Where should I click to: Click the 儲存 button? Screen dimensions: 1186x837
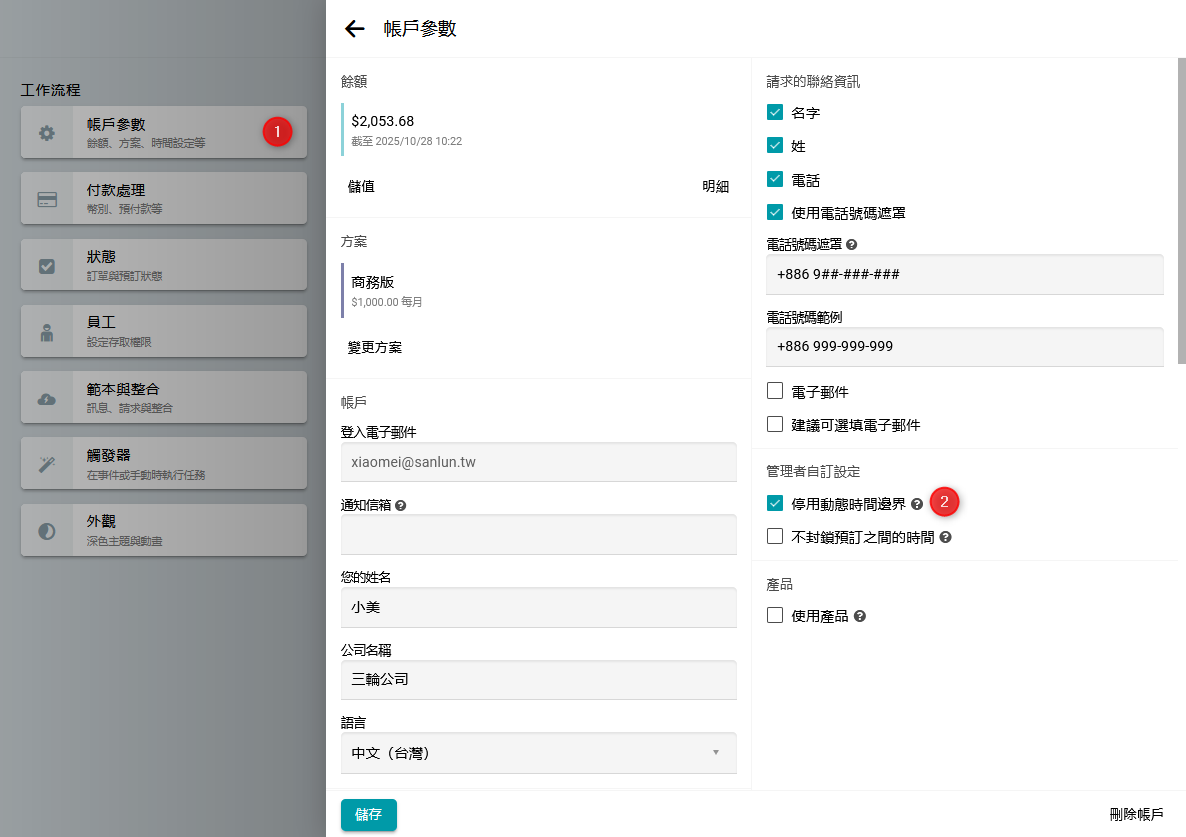tap(368, 814)
